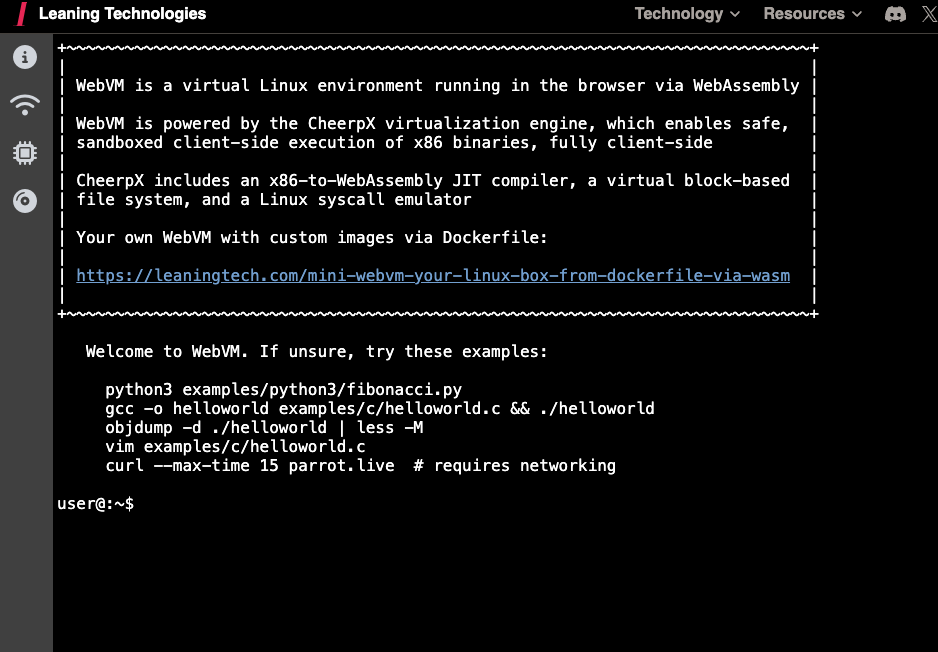Open the Technology menu
This screenshot has width=938, height=652.
[x=678, y=14]
